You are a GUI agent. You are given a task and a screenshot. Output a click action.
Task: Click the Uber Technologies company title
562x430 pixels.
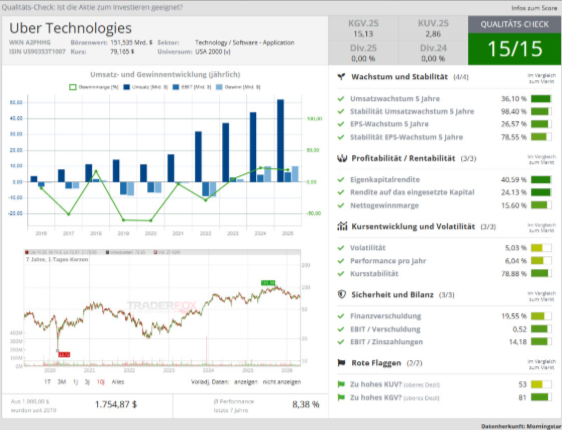tap(70, 28)
